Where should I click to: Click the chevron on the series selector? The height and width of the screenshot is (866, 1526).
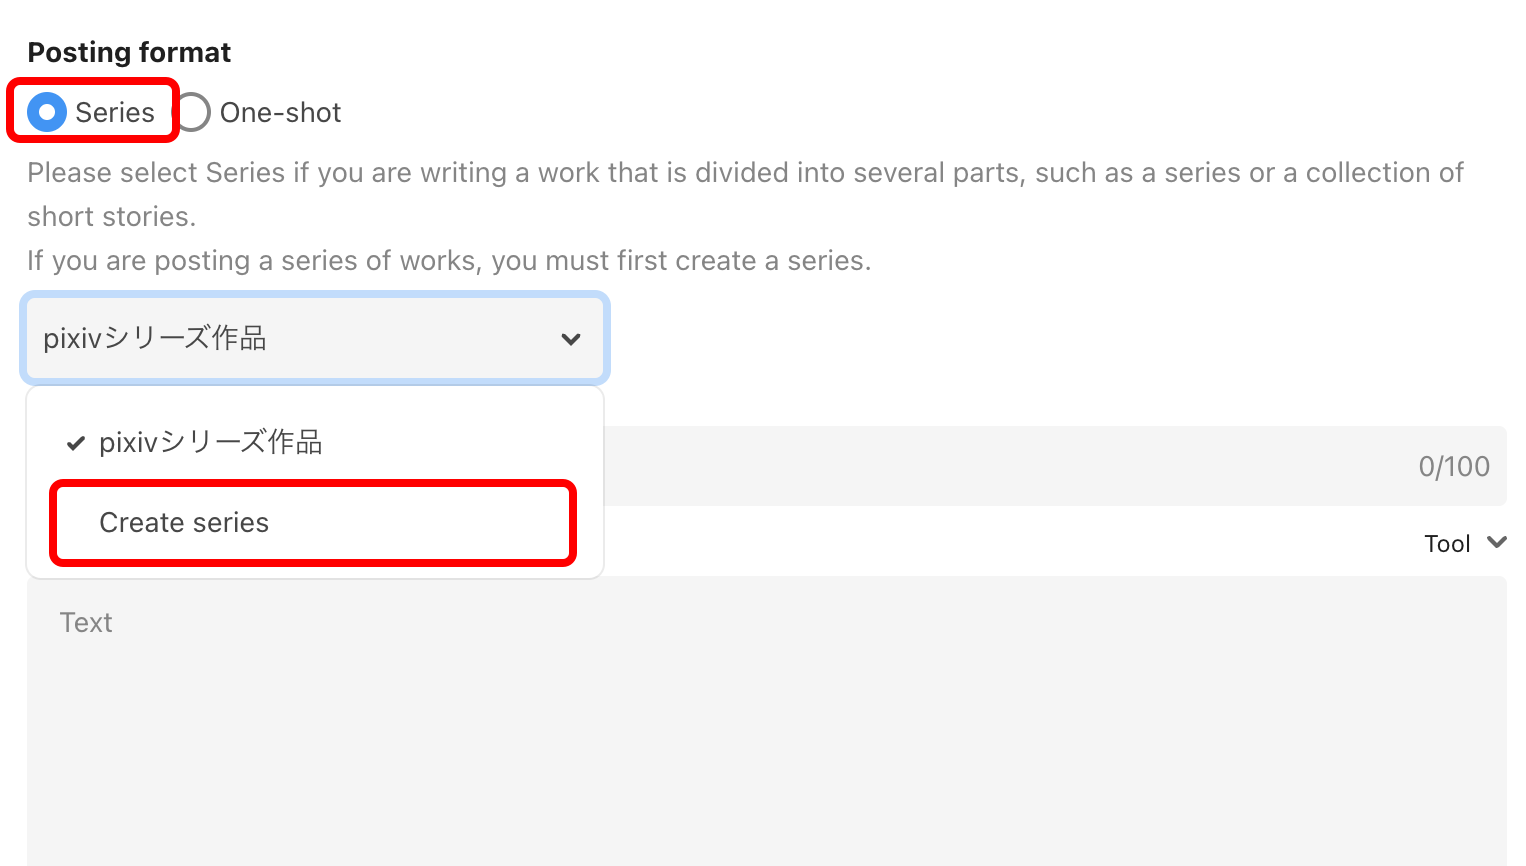click(x=571, y=339)
